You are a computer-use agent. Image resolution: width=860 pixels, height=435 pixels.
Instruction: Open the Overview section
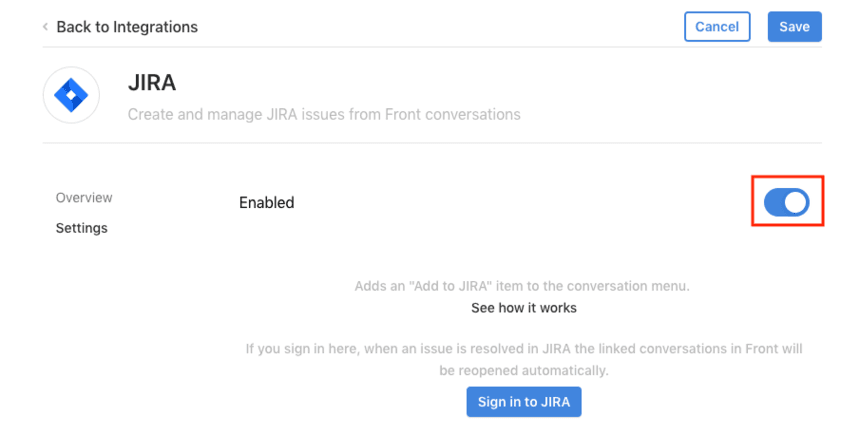tap(84, 197)
